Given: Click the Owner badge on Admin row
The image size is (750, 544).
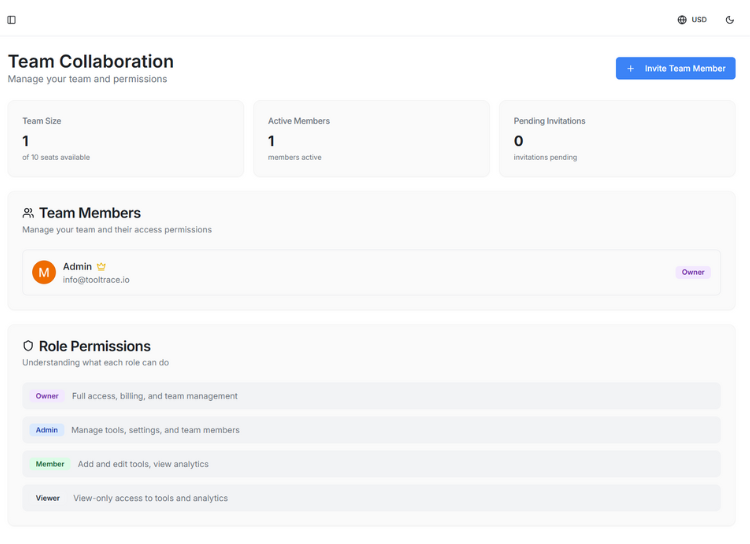Looking at the screenshot, I should [x=692, y=272].
